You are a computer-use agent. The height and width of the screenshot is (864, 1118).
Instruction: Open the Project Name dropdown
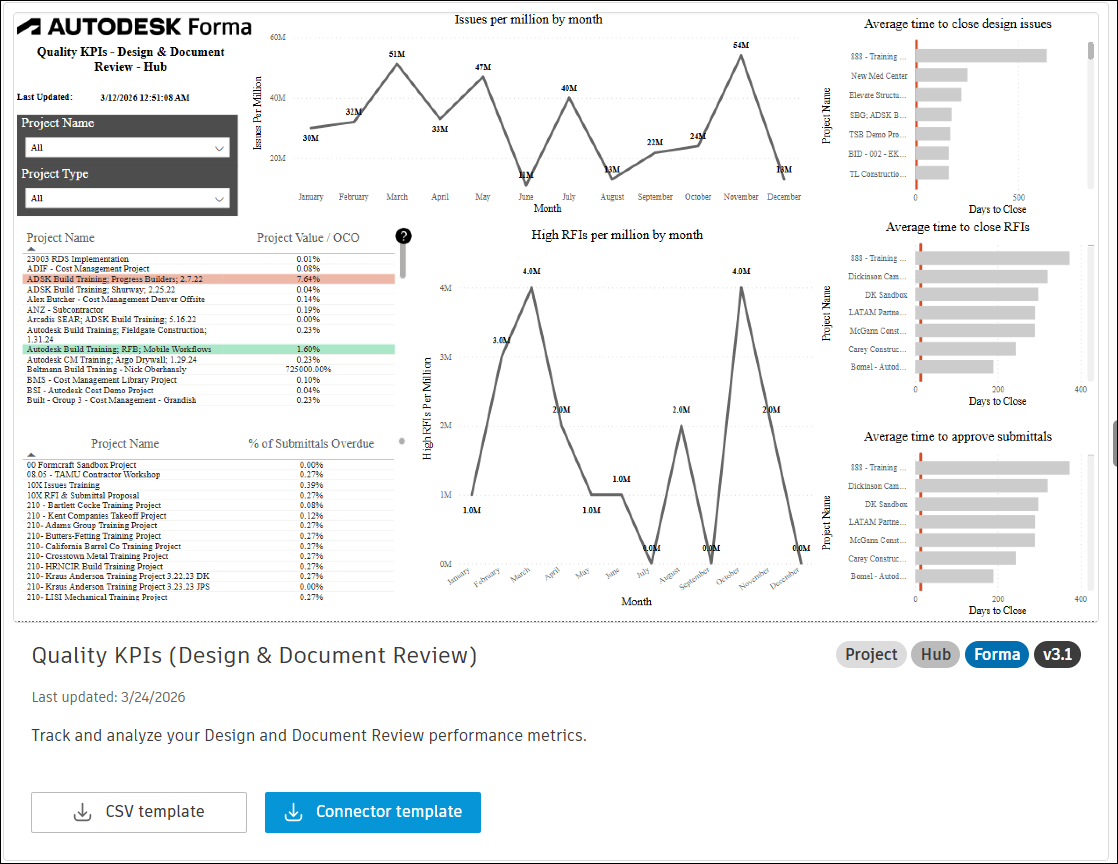point(127,148)
